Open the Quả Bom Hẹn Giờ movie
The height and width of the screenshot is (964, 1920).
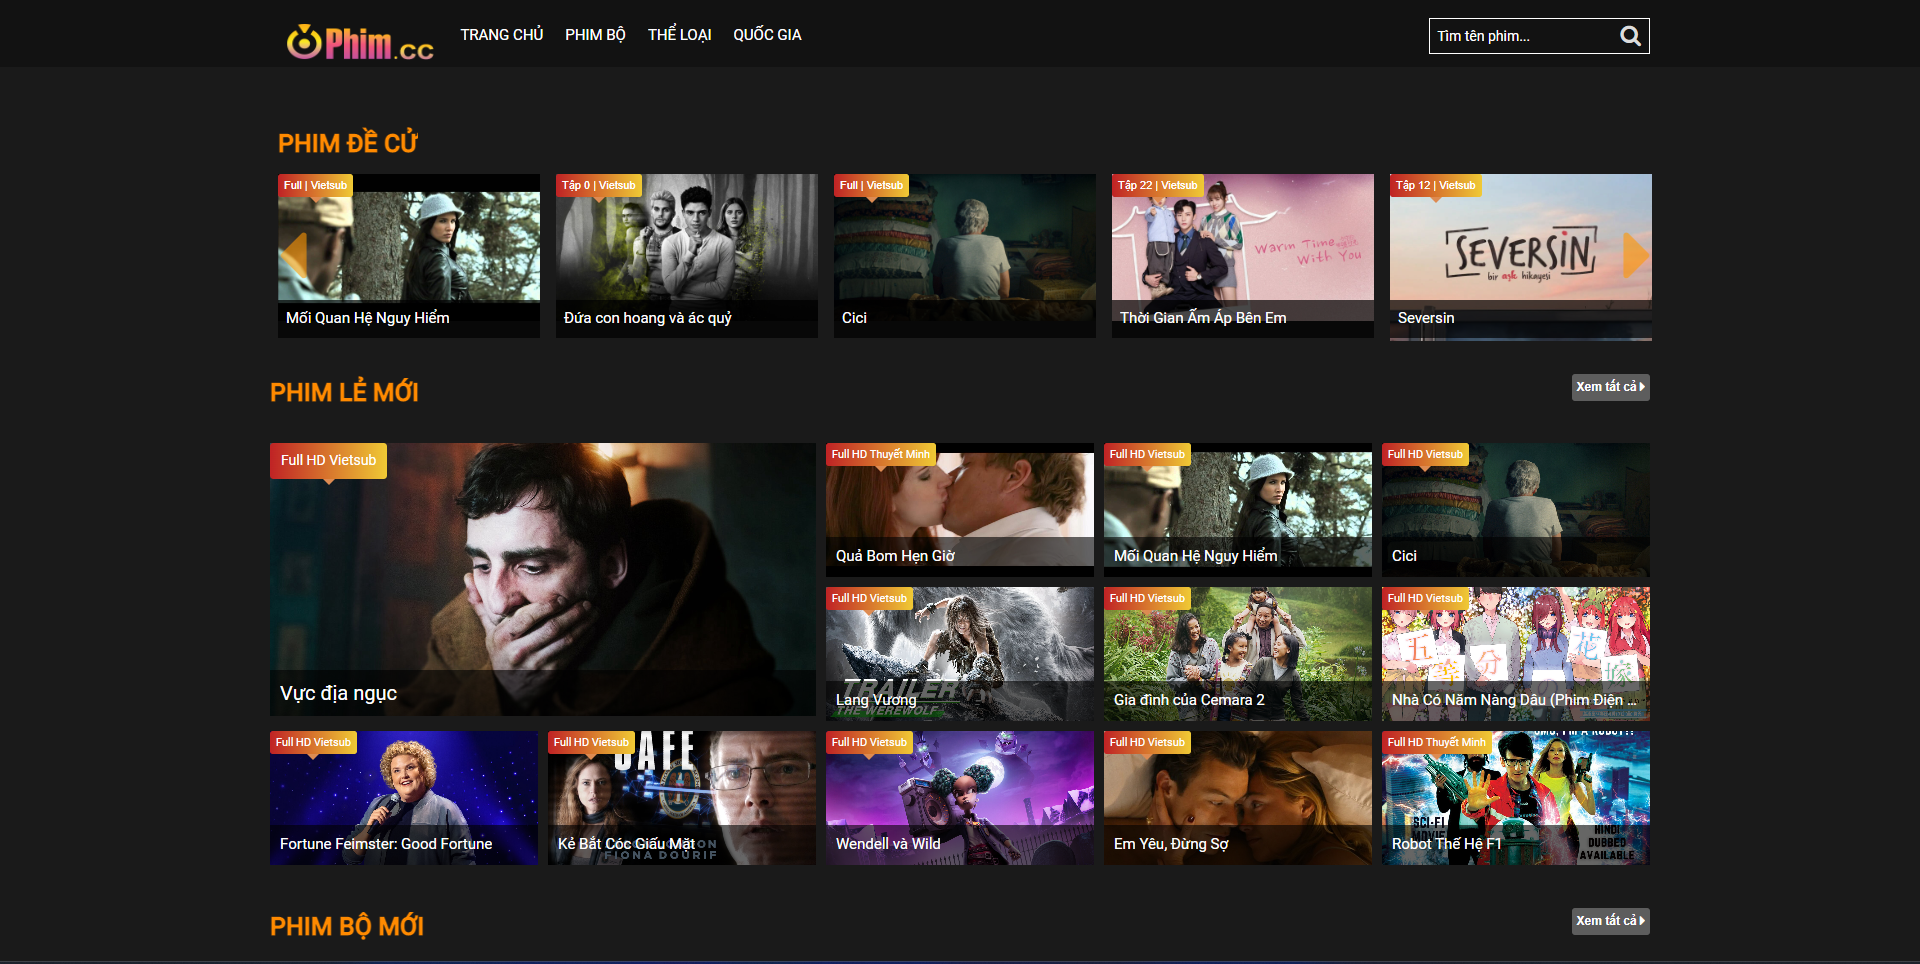(959, 508)
